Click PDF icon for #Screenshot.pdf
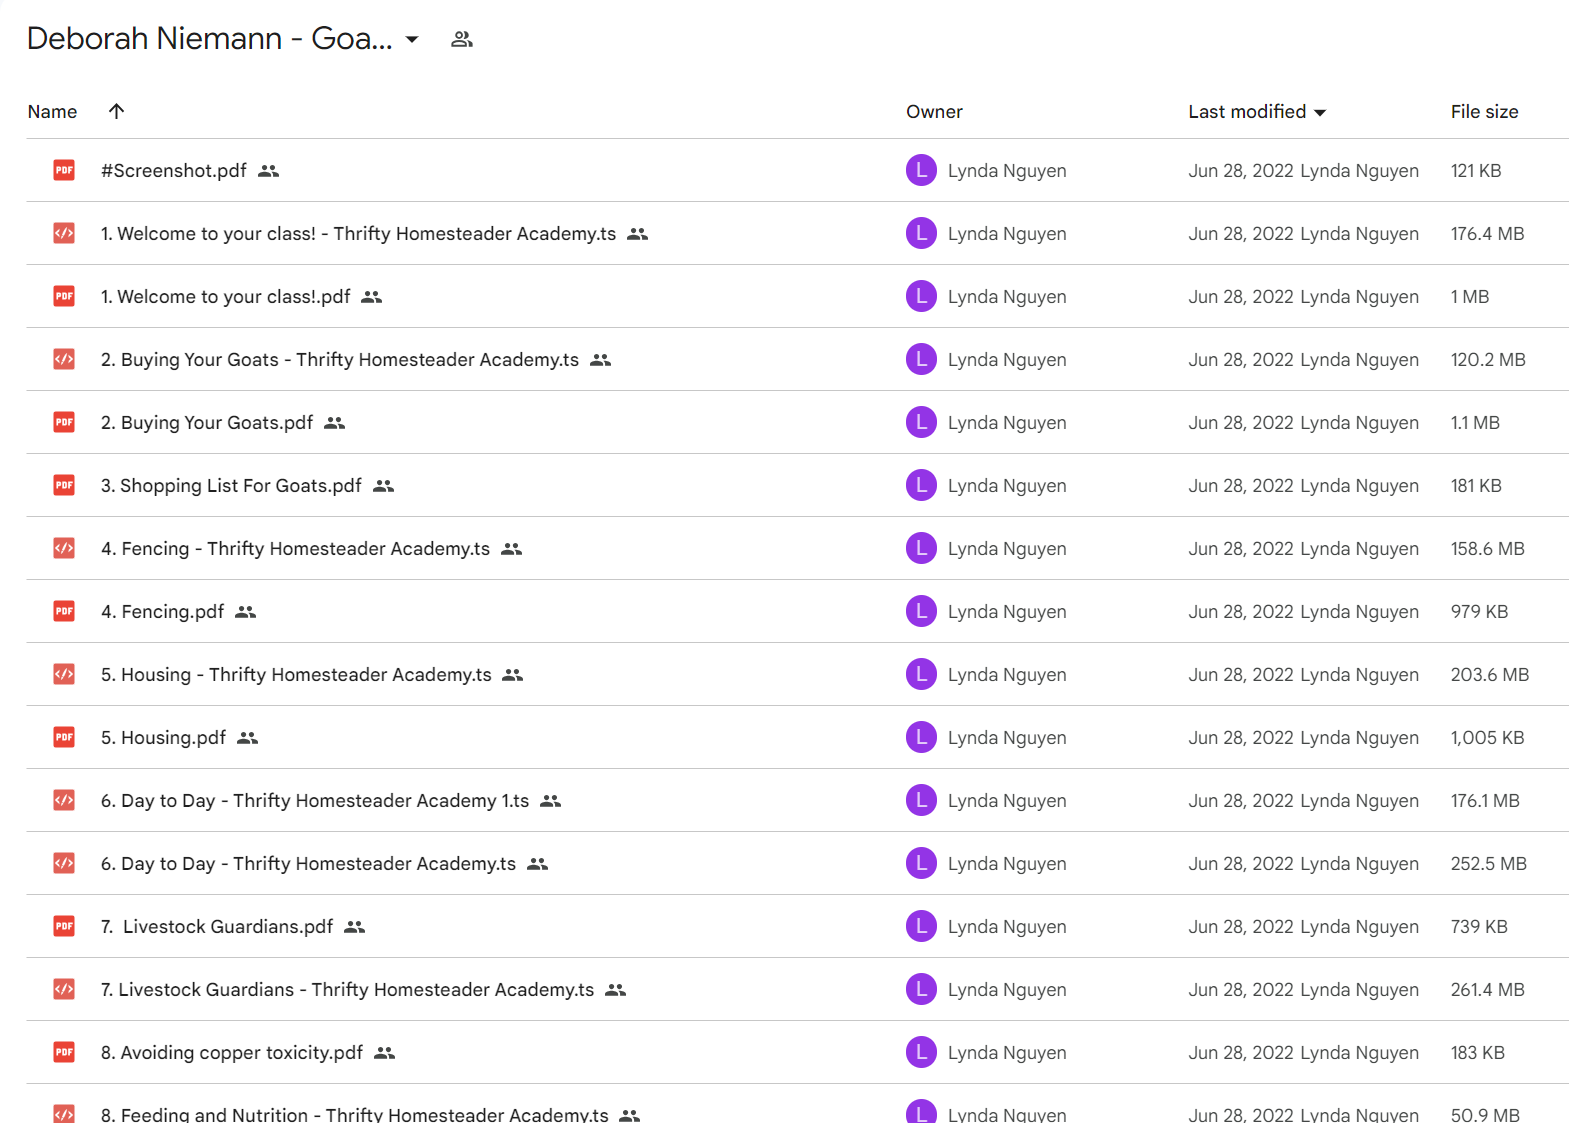The height and width of the screenshot is (1123, 1569). [x=64, y=170]
